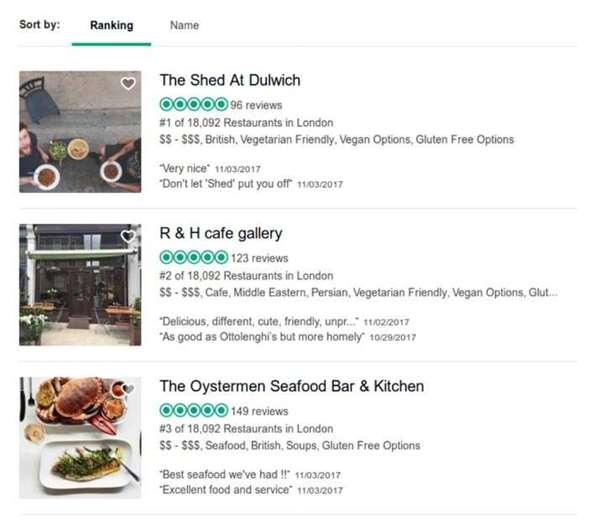
Task: View the 149 reviews link
Action: pyautogui.click(x=259, y=411)
